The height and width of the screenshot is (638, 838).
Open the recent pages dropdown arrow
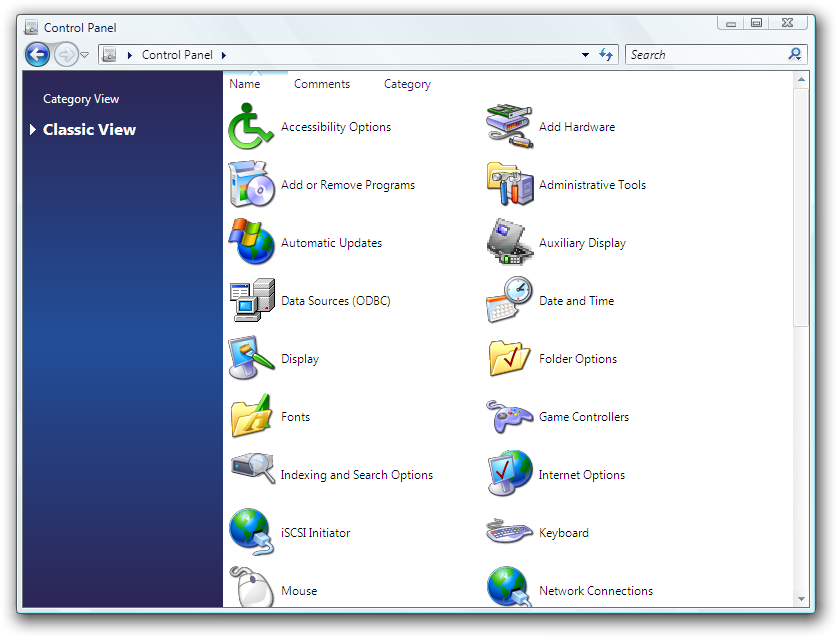tap(85, 55)
